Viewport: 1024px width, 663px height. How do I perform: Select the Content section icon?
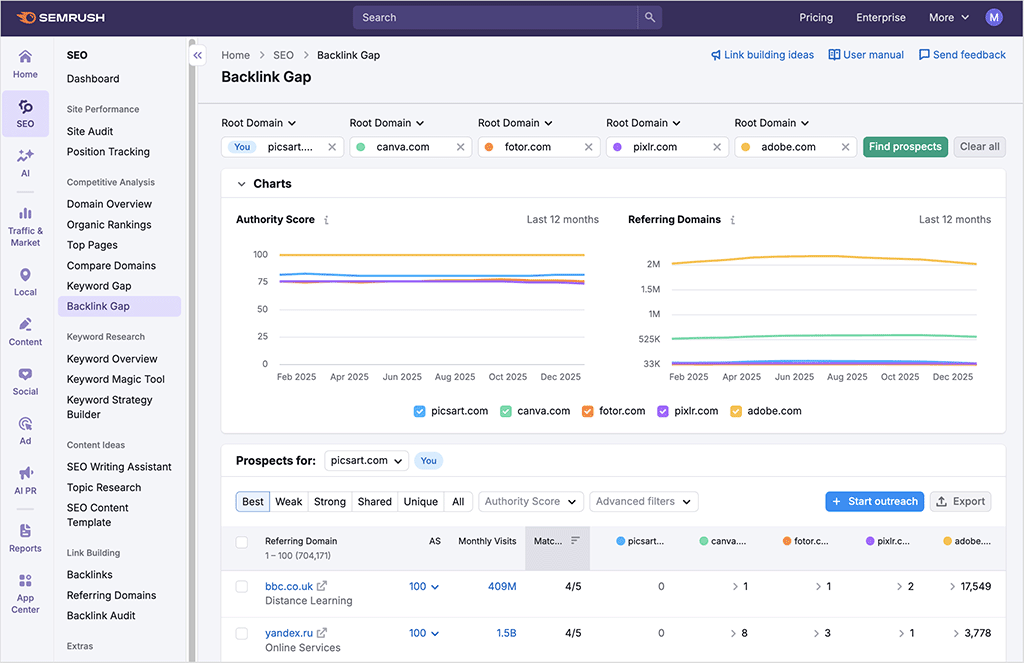click(25, 330)
